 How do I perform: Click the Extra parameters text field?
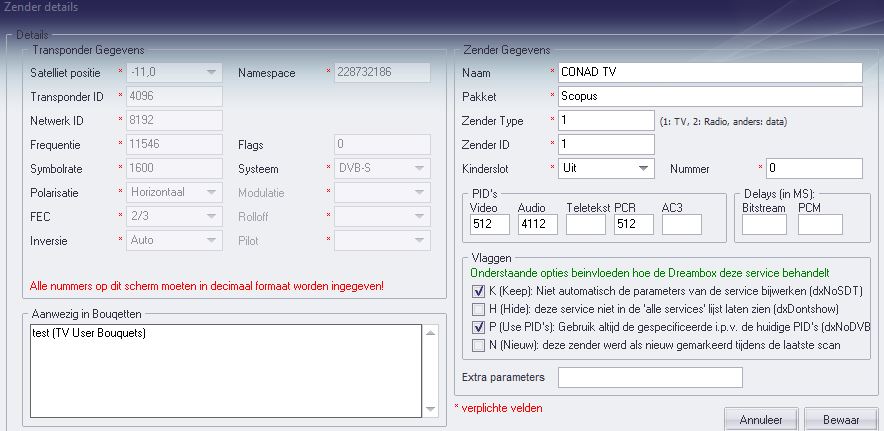[x=650, y=377]
